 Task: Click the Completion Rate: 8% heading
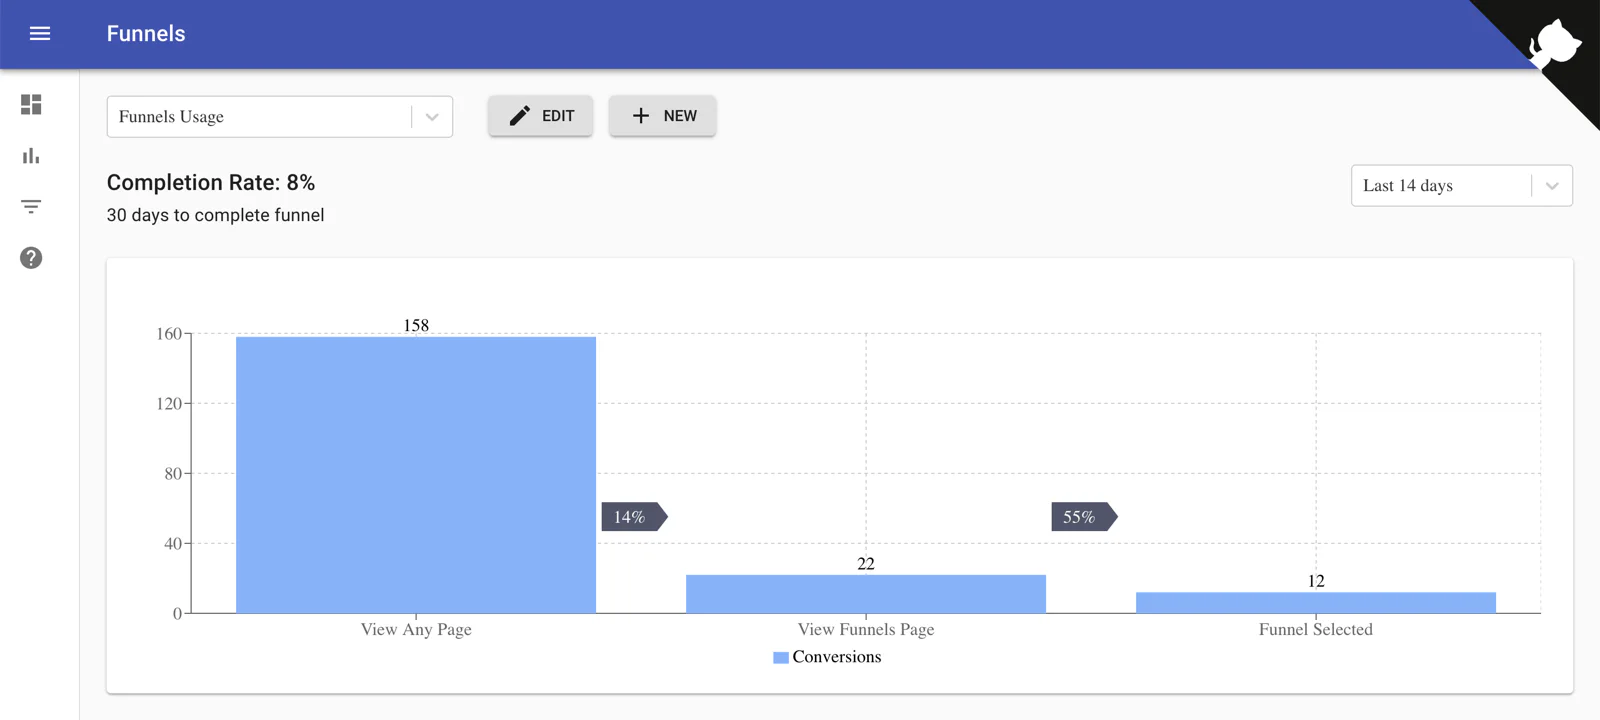click(x=211, y=183)
